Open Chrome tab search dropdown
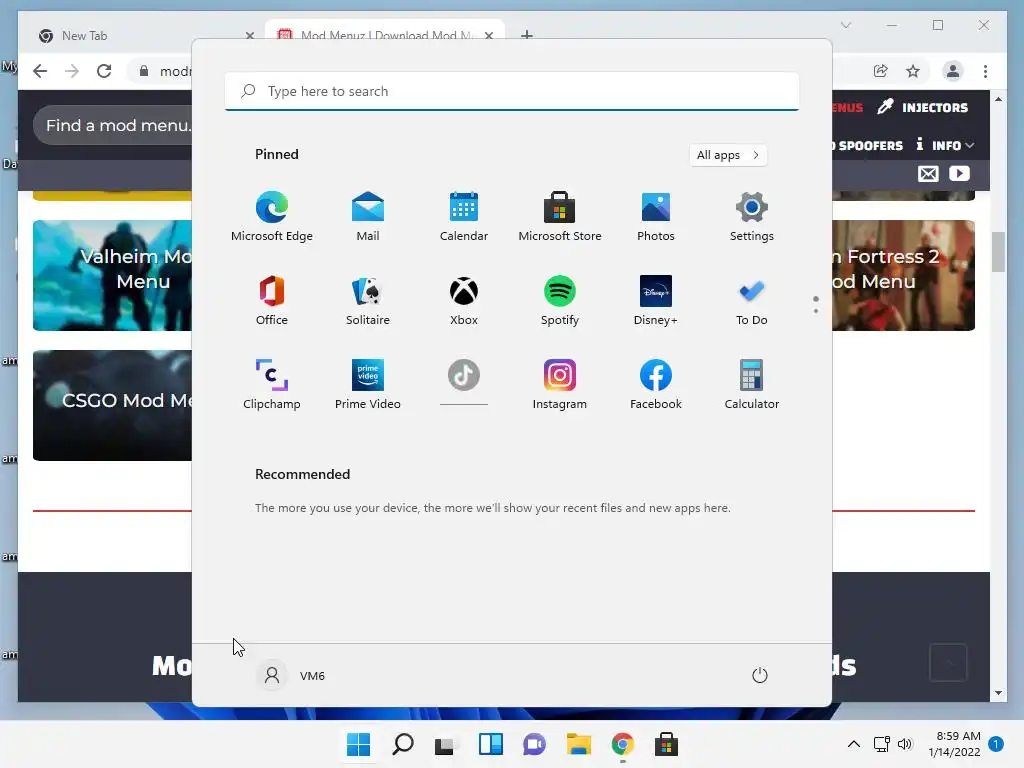 click(846, 25)
